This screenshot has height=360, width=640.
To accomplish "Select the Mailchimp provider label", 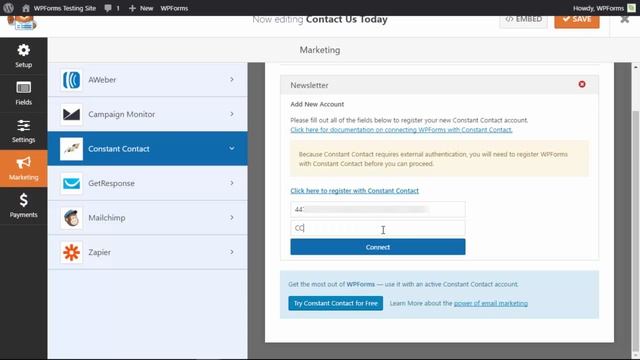I will point(107,218).
